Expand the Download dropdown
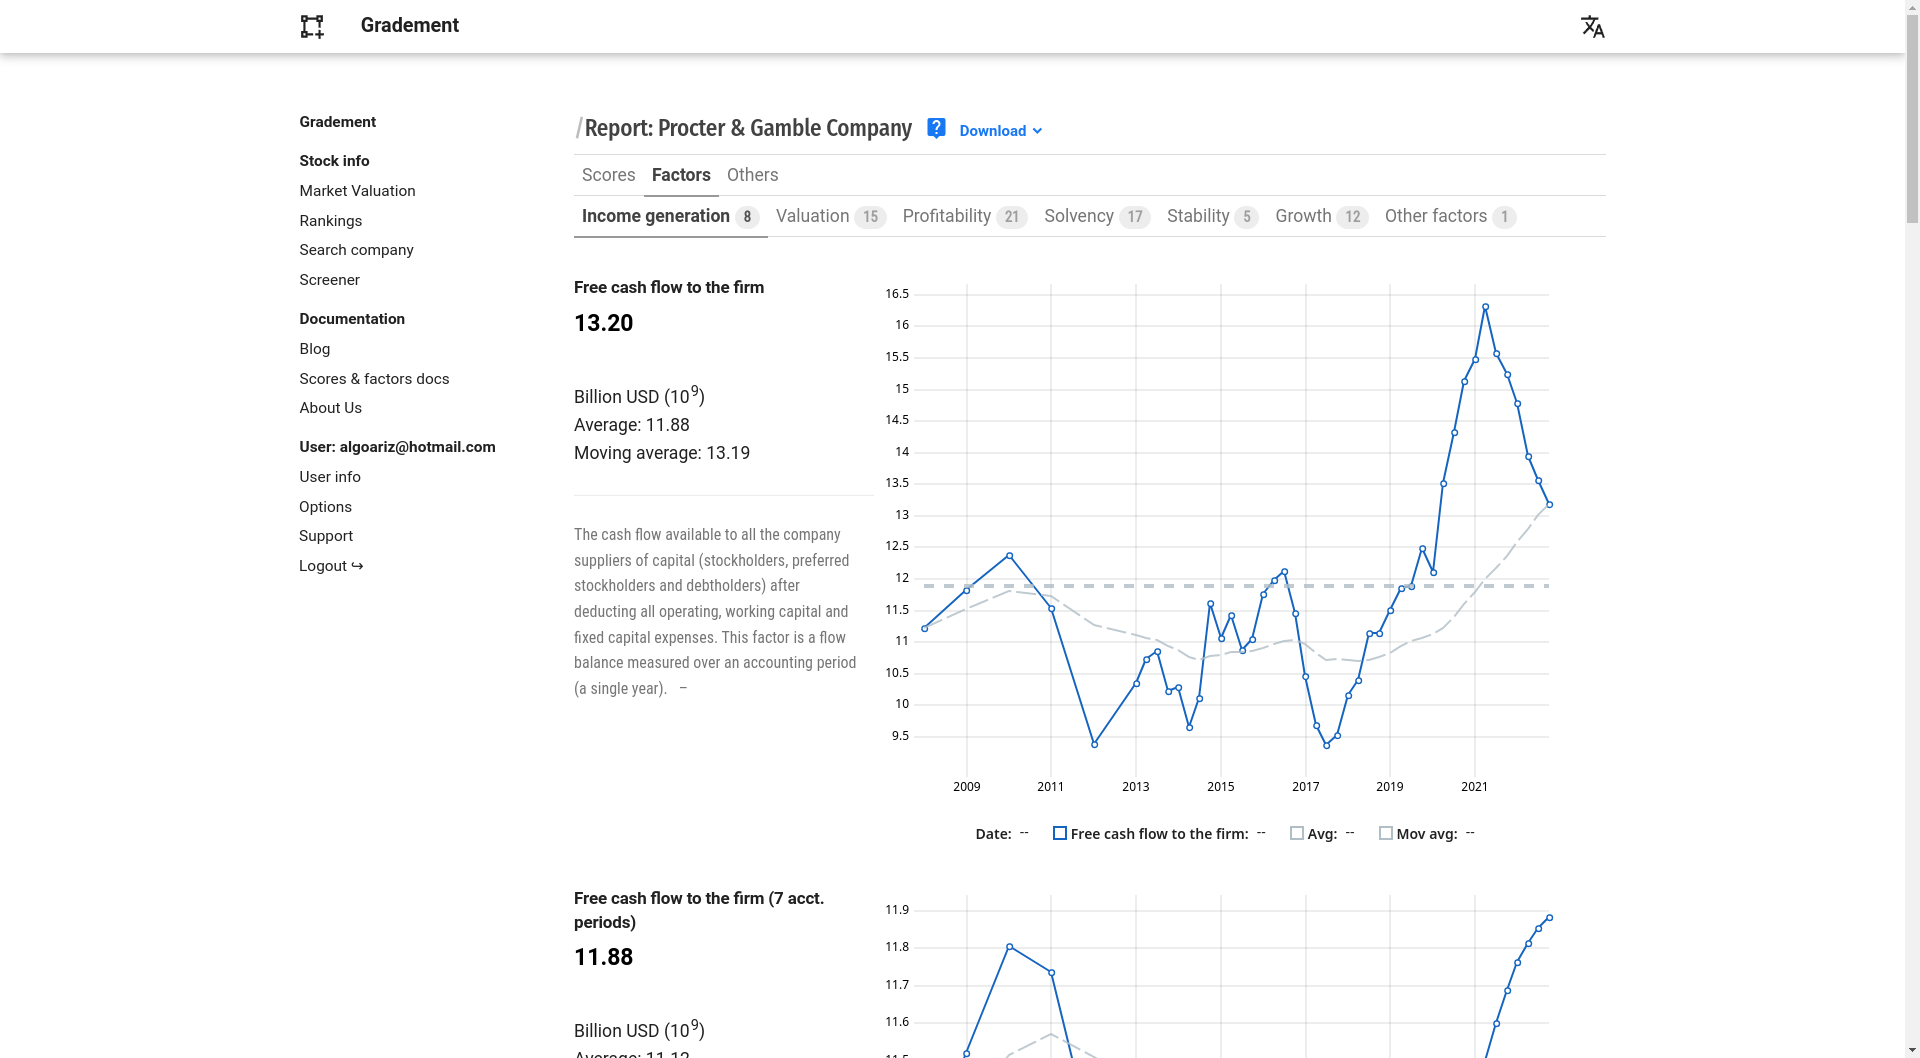The image size is (1920, 1058). 1001,131
